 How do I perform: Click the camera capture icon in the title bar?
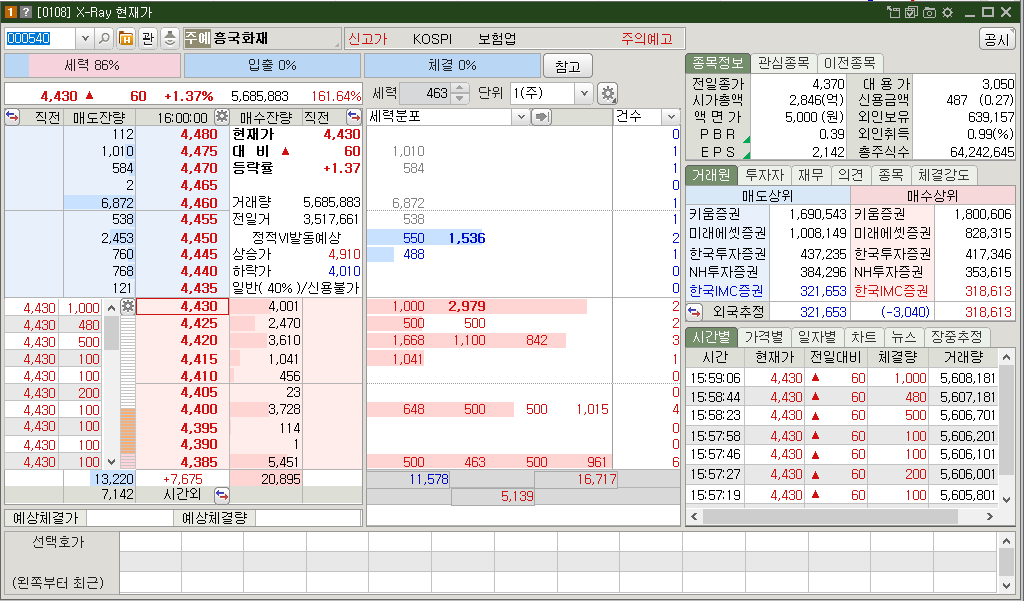(929, 12)
